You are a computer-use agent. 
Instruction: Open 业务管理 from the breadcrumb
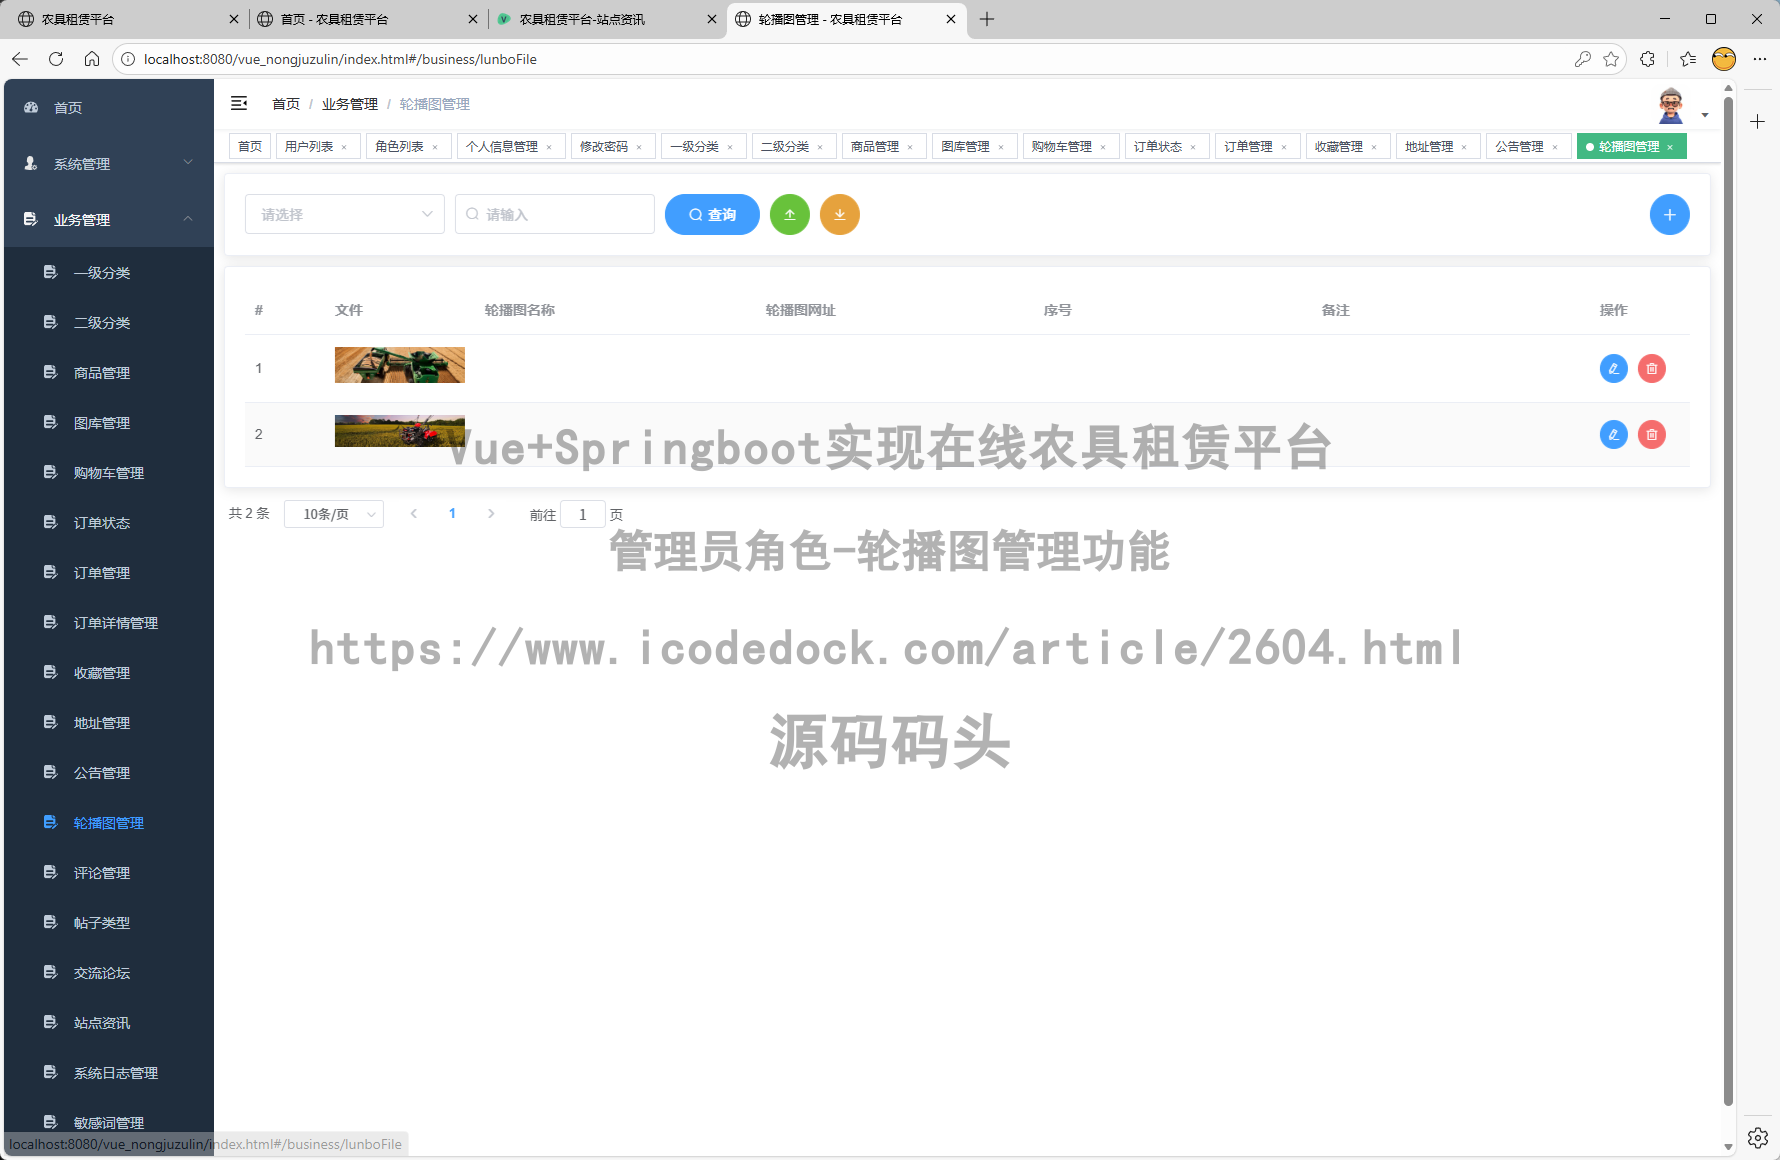click(x=350, y=103)
